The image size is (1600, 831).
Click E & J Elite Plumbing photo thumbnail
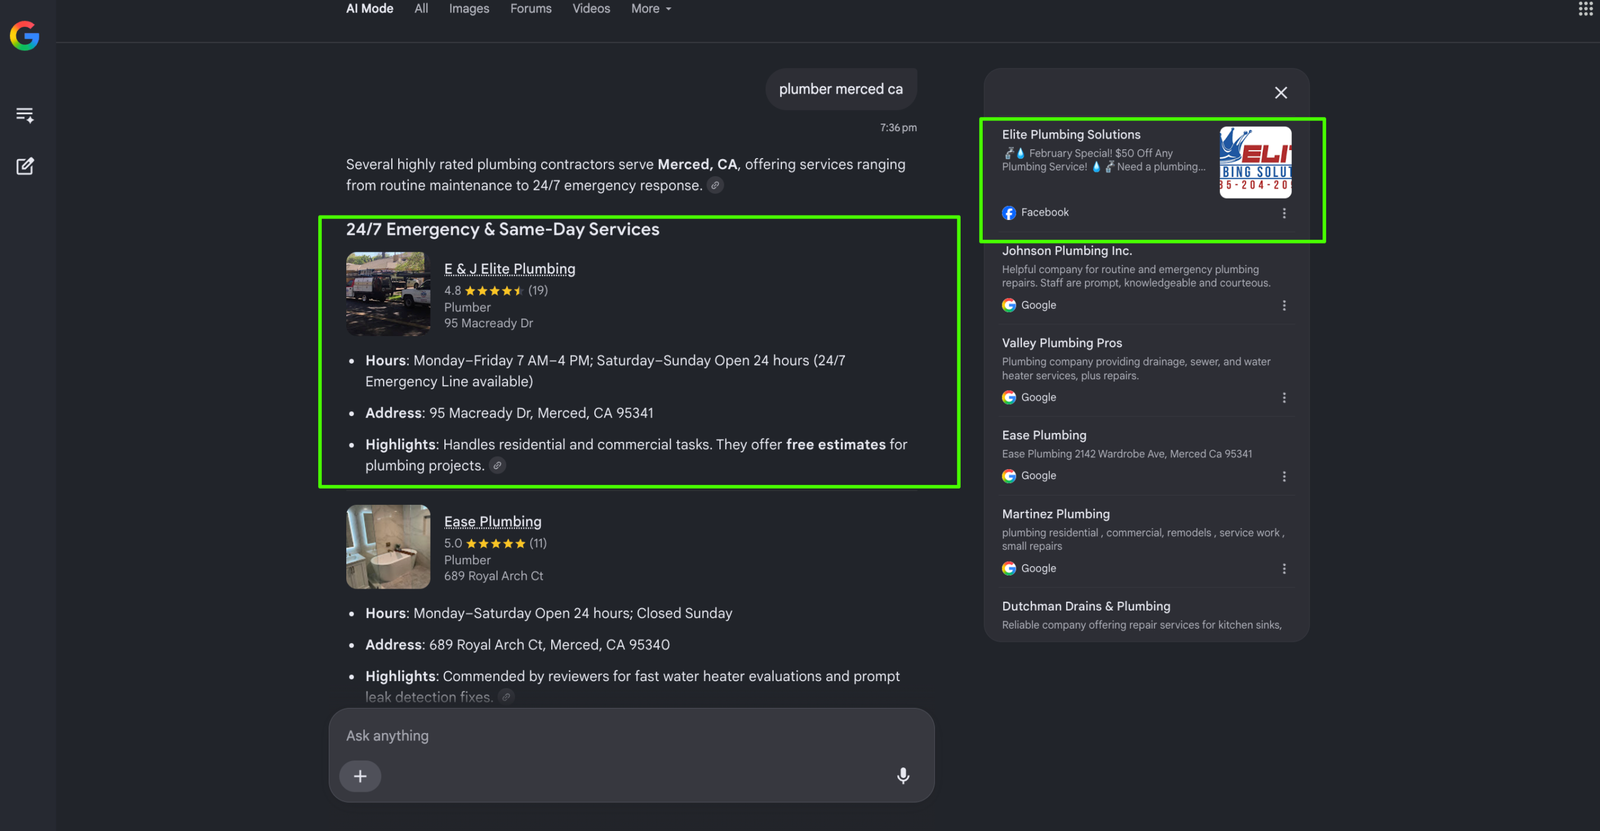(x=388, y=294)
